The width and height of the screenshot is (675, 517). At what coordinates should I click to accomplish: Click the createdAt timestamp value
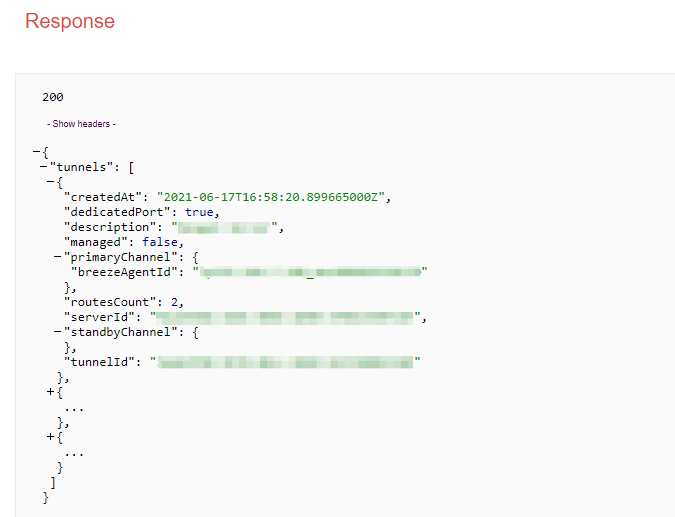pos(272,196)
